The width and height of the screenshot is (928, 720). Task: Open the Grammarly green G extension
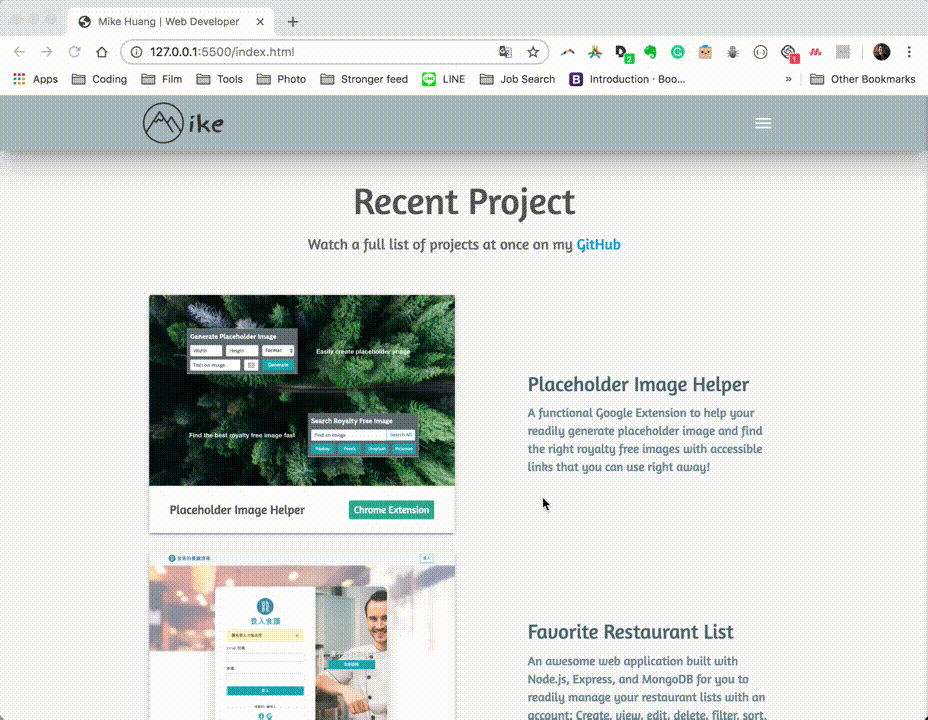click(x=678, y=52)
